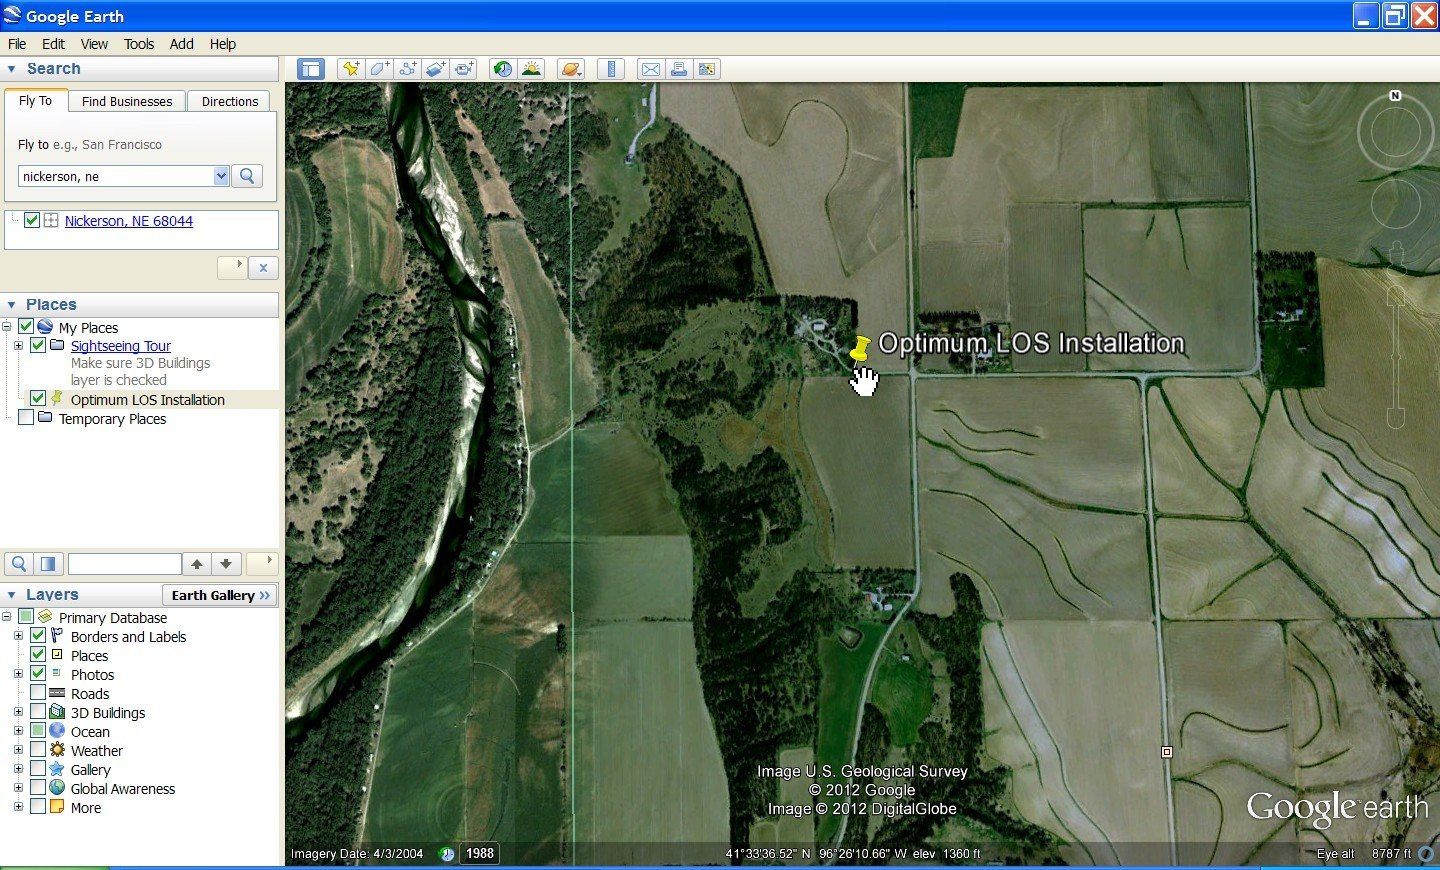Click the historical imagery clock near 1988
Image resolution: width=1440 pixels, height=870 pixels.
pos(447,854)
